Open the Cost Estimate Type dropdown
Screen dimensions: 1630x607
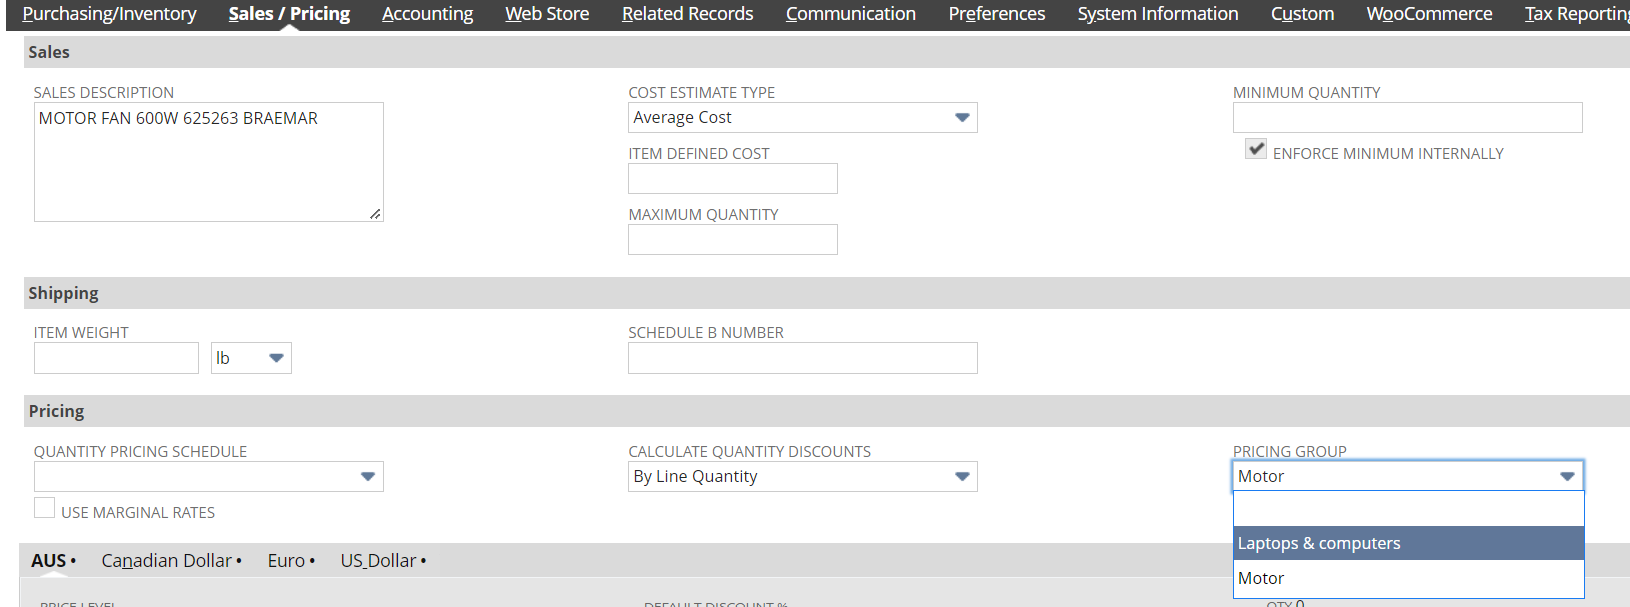pos(803,118)
